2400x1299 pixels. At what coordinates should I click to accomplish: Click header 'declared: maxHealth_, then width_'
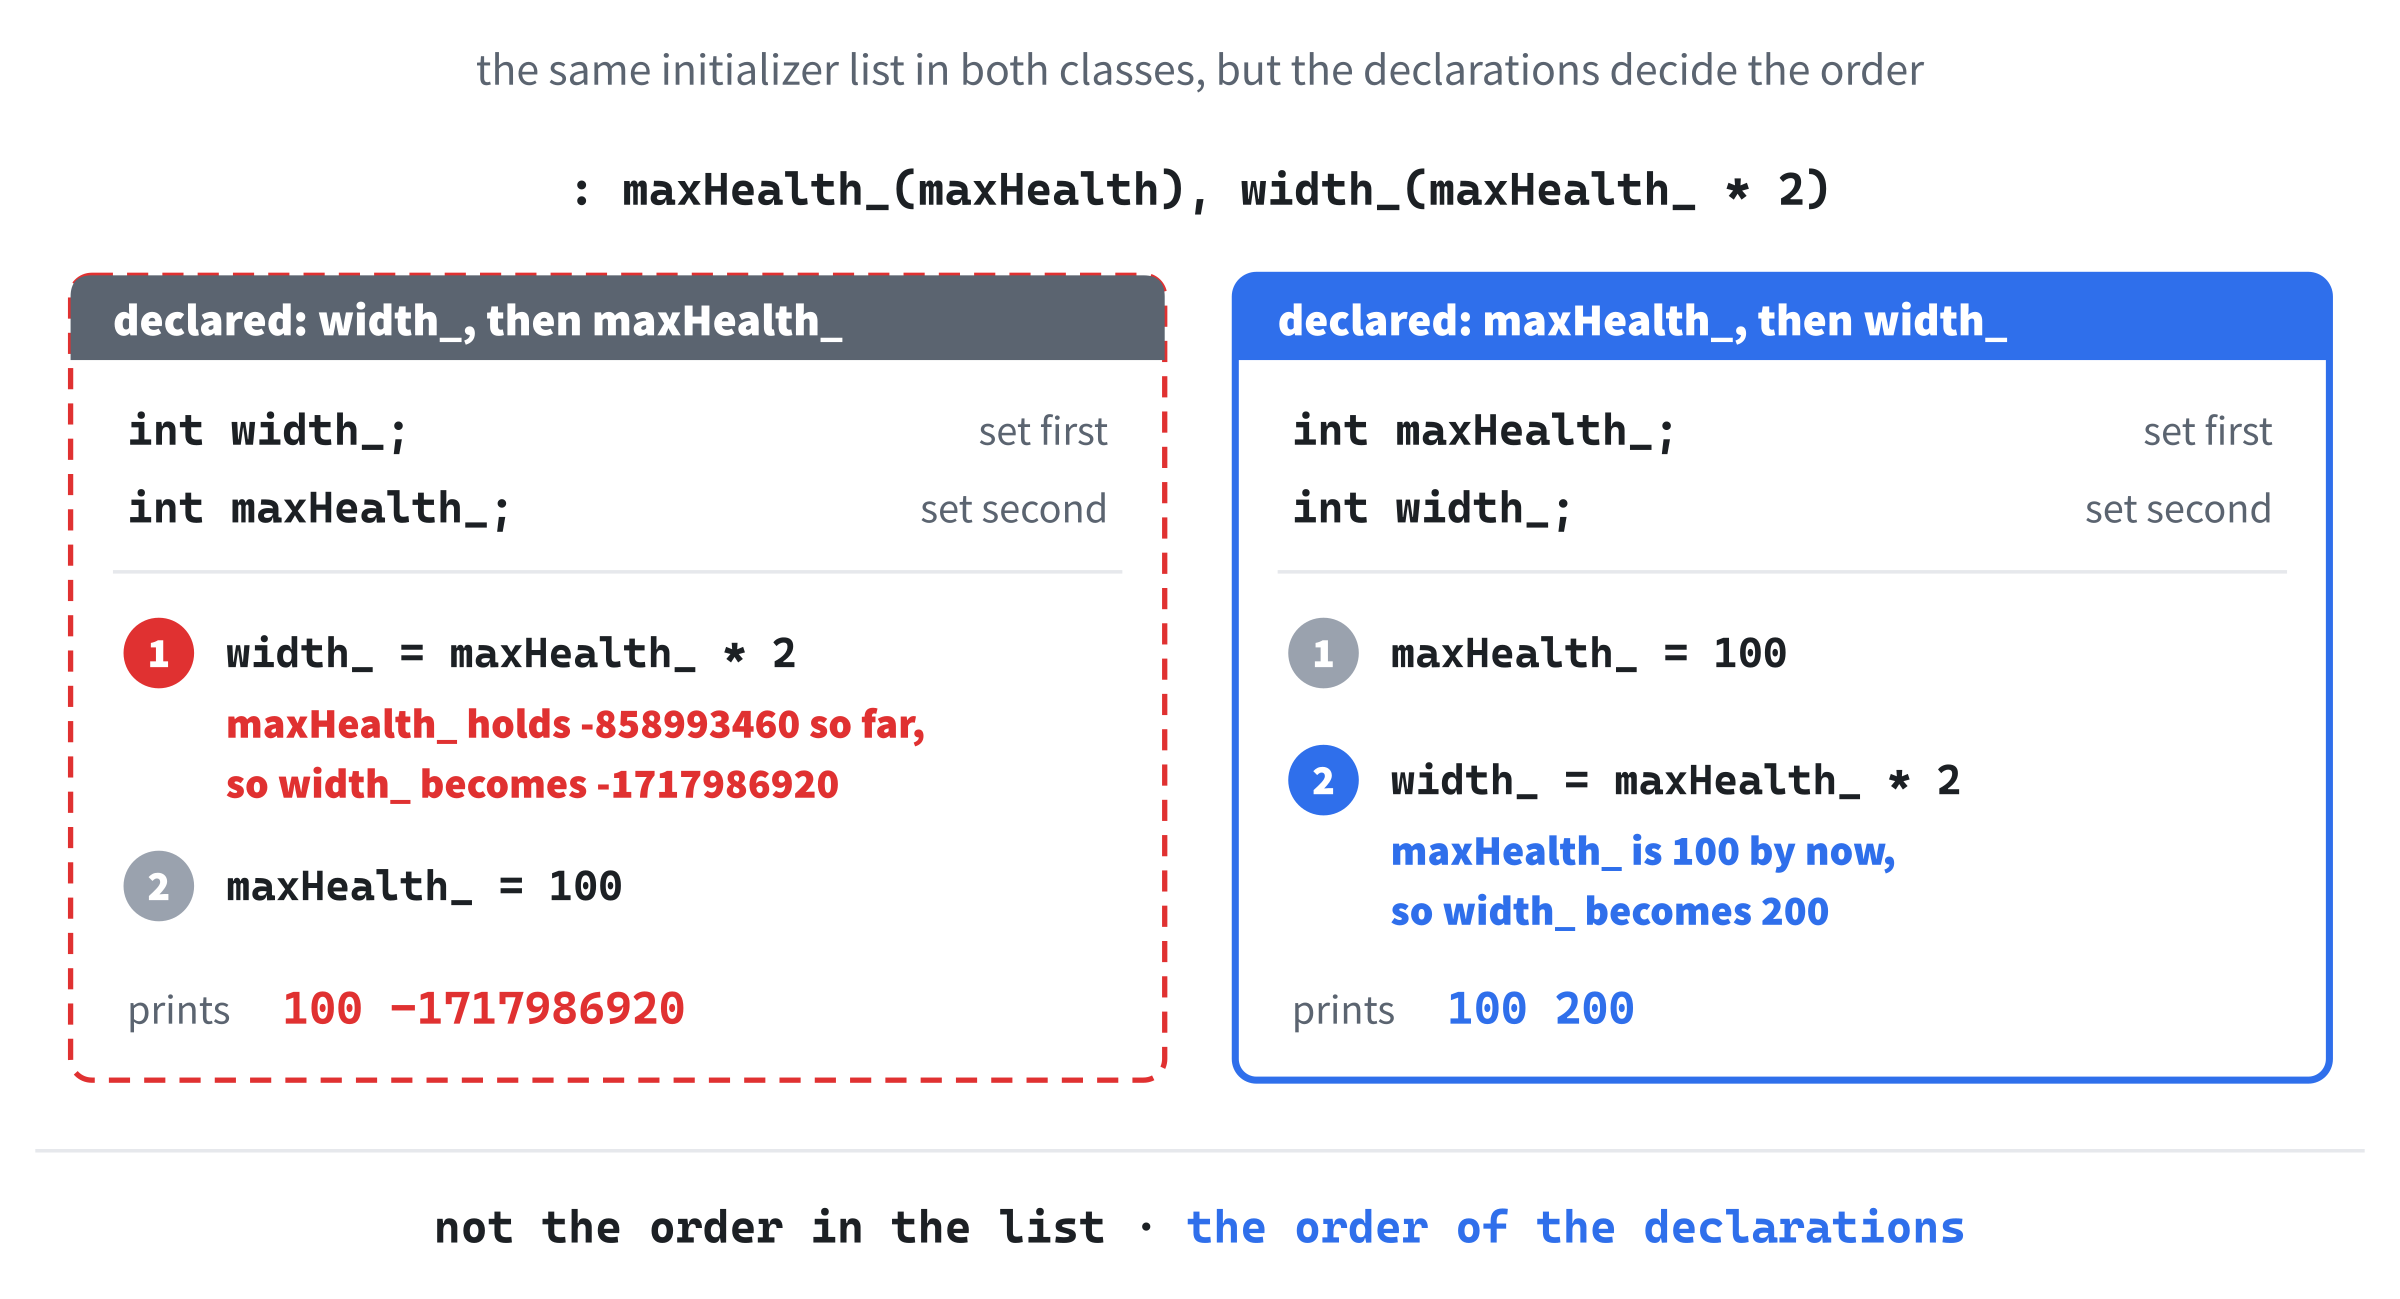[1642, 321]
